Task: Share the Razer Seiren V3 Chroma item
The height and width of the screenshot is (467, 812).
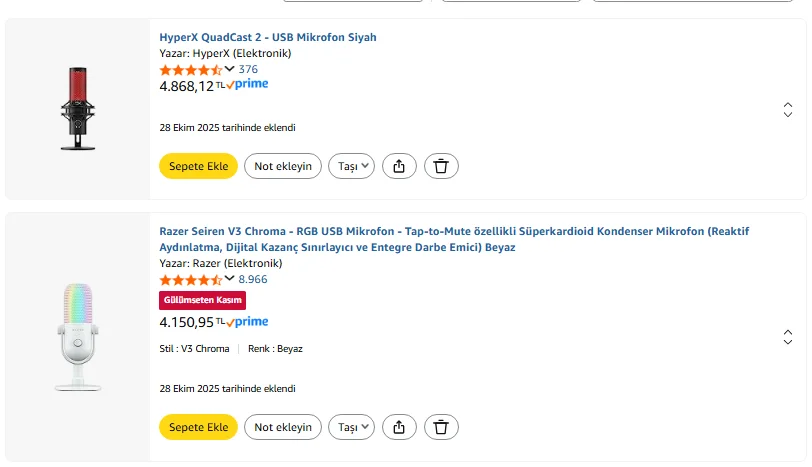Action: pyautogui.click(x=399, y=427)
